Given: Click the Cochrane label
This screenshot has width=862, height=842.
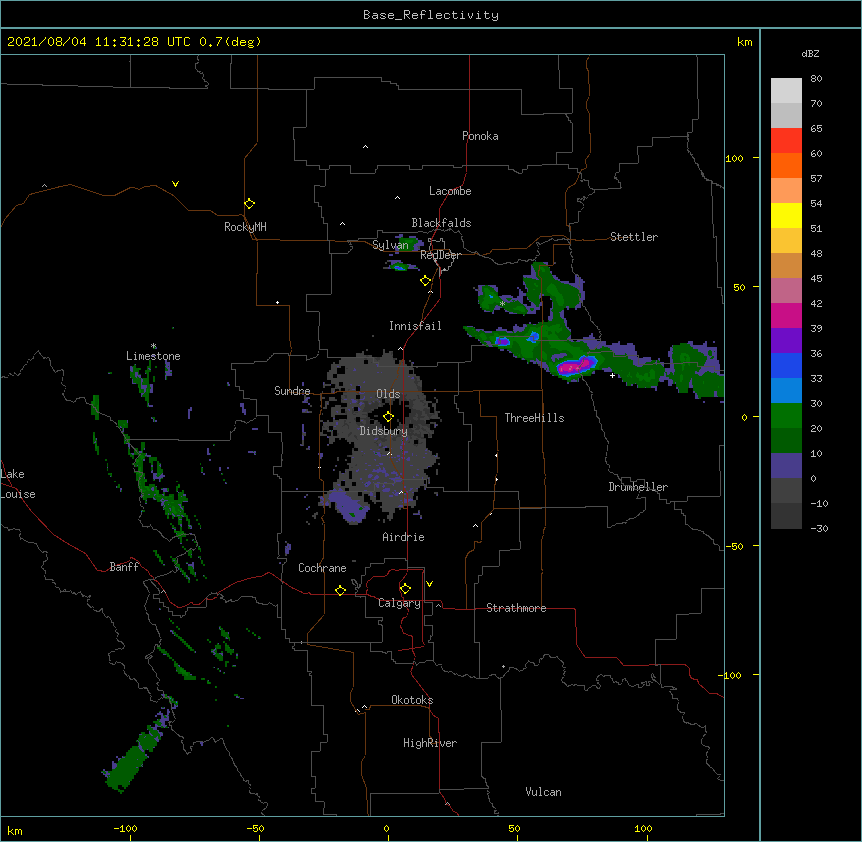Looking at the screenshot, I should (322, 568).
